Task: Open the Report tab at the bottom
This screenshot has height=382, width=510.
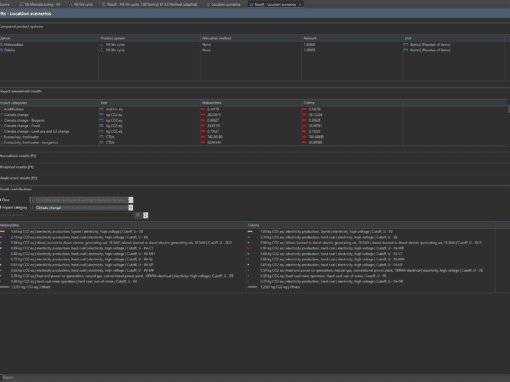Action: coord(8,377)
